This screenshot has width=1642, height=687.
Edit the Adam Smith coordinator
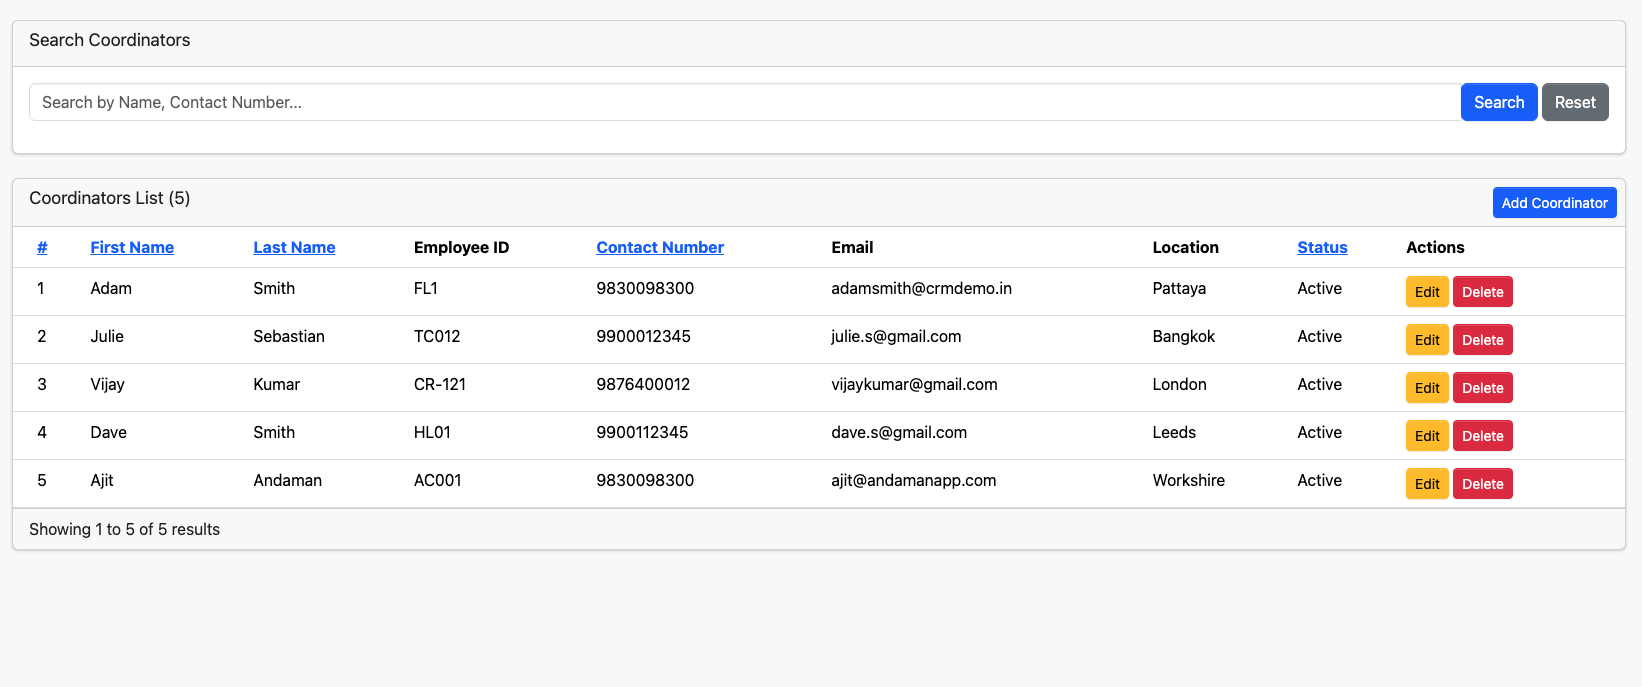(x=1427, y=292)
